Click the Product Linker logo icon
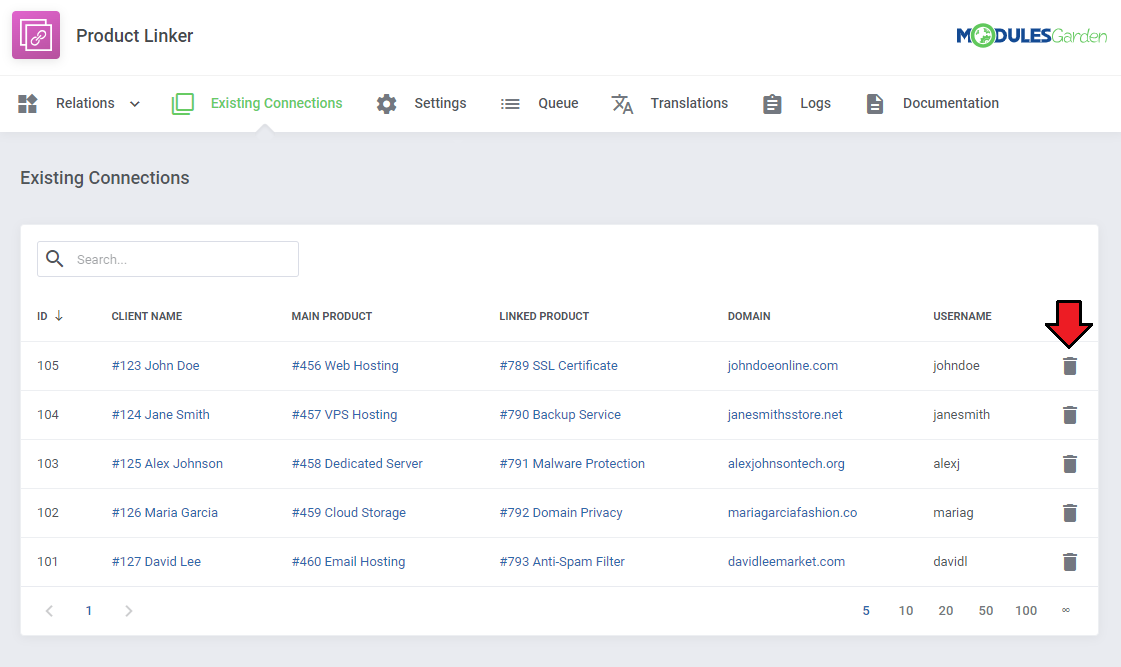This screenshot has width=1121, height=667. click(x=36, y=35)
